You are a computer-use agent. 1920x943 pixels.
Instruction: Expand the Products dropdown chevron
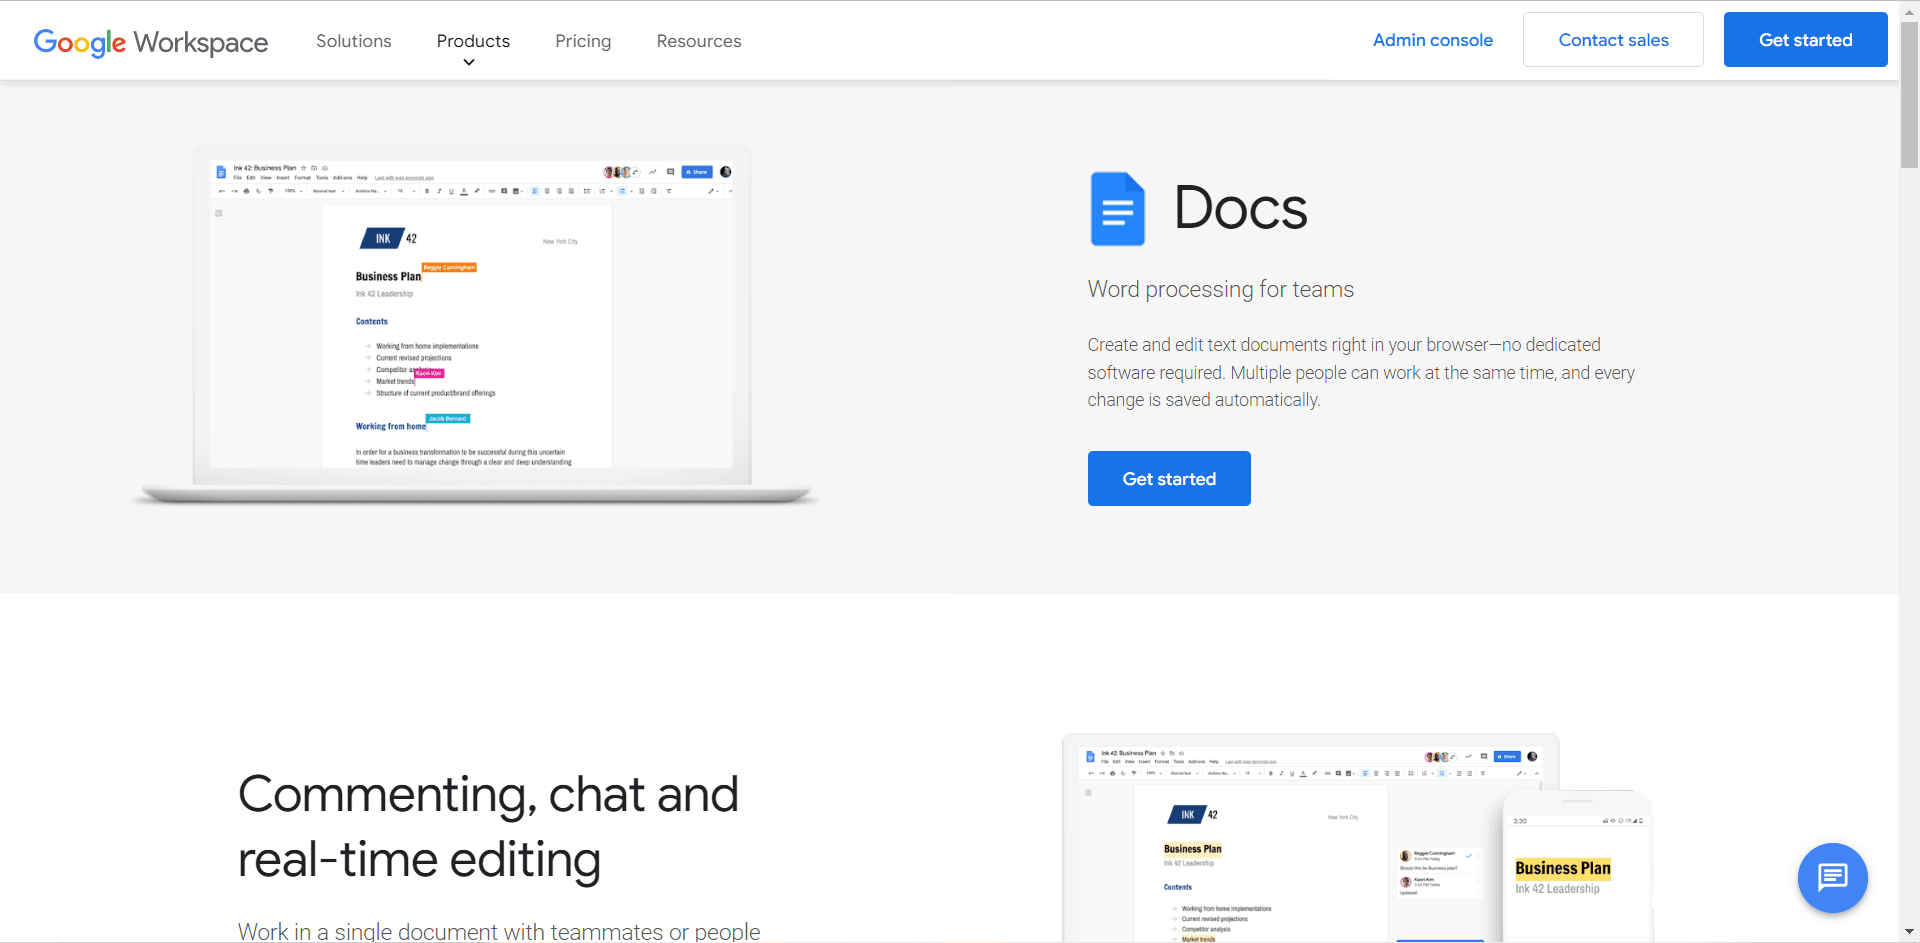click(x=469, y=63)
